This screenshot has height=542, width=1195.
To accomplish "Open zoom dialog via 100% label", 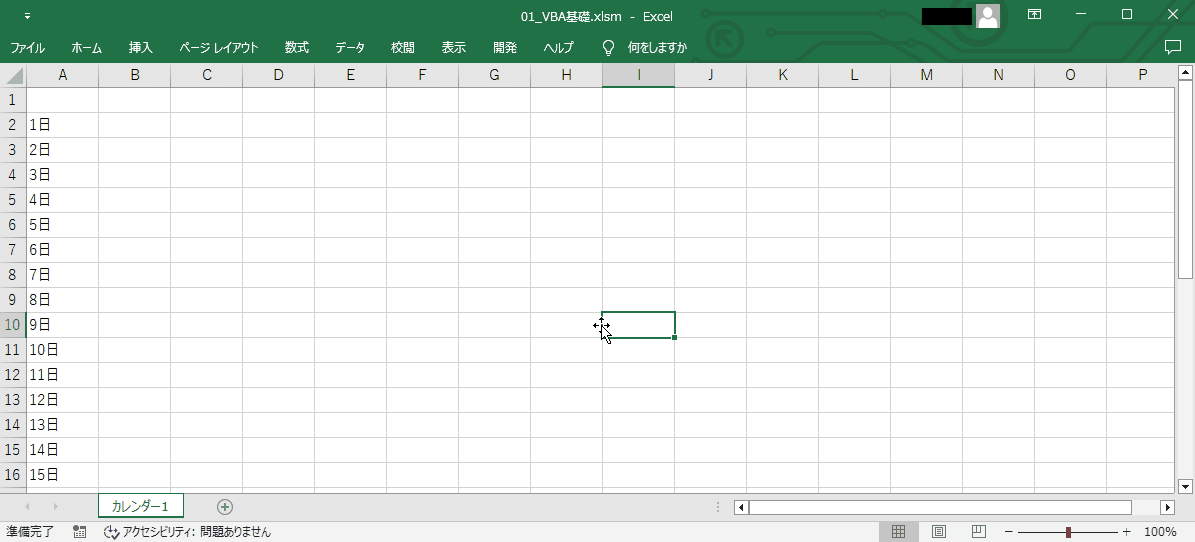I will pyautogui.click(x=1160, y=531).
